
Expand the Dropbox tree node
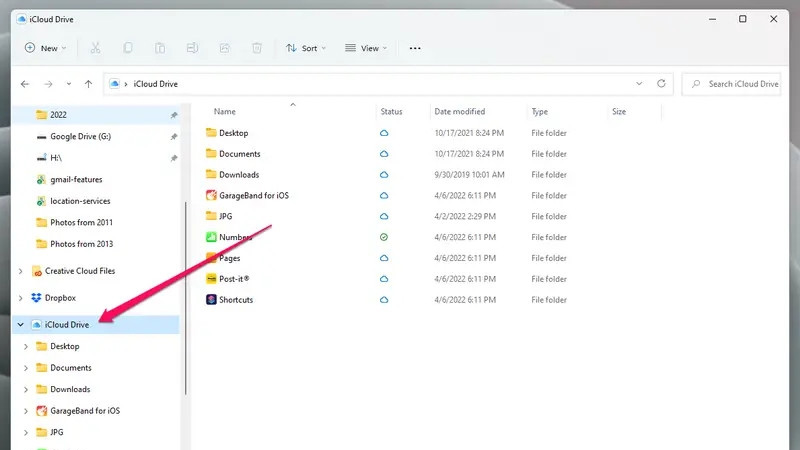pos(20,298)
